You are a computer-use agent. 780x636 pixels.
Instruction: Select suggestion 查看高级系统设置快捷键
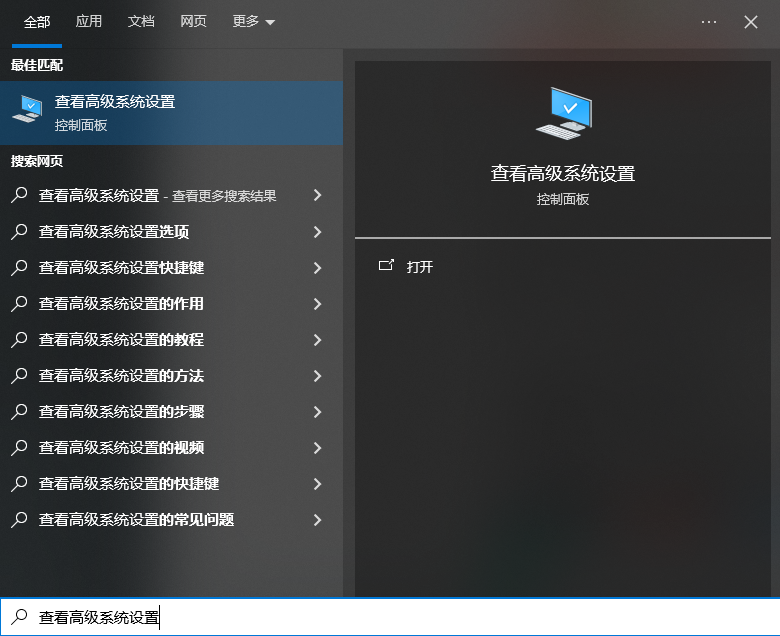pos(171,268)
